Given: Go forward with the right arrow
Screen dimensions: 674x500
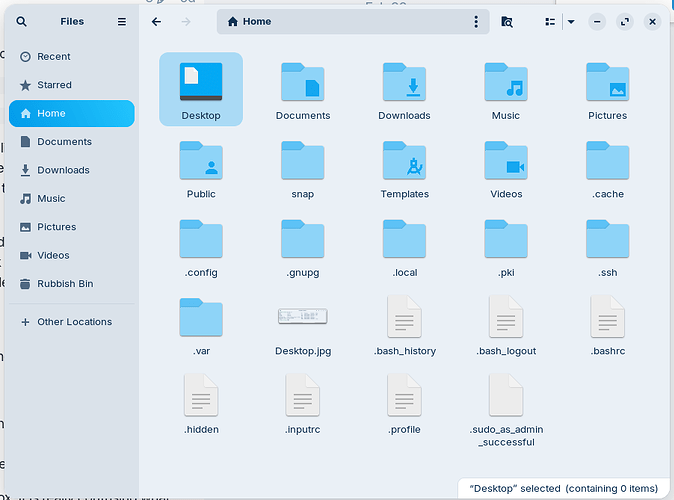Looking at the screenshot, I should pos(186,21).
